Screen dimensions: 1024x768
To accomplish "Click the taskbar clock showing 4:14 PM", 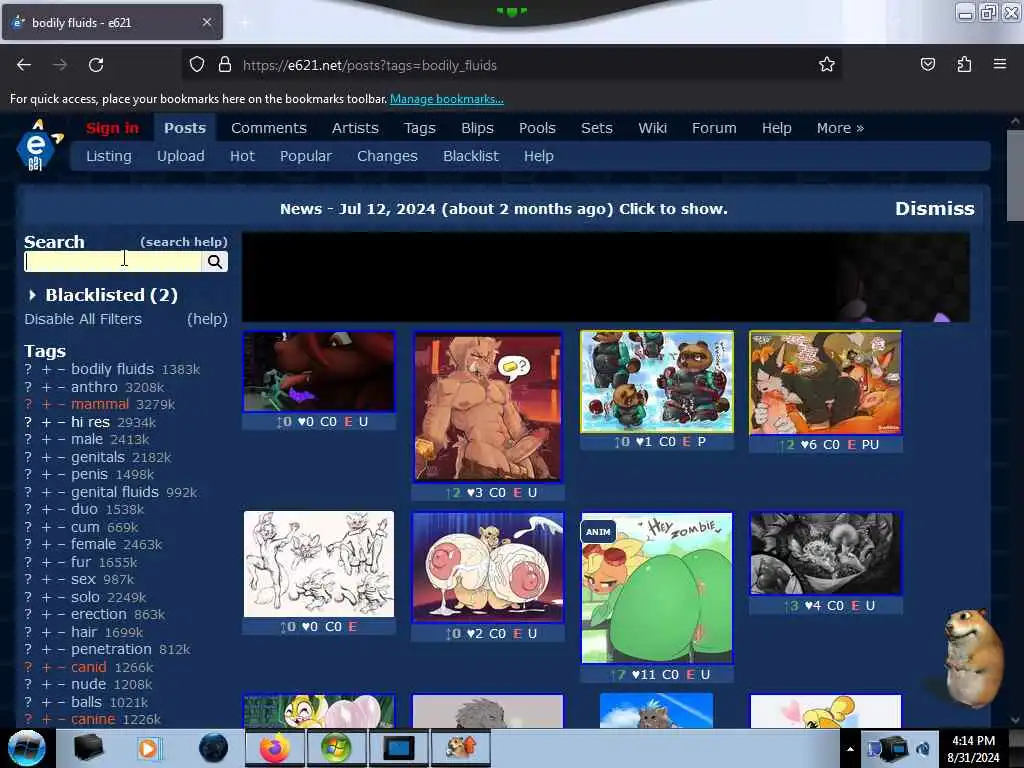I will tap(973, 749).
